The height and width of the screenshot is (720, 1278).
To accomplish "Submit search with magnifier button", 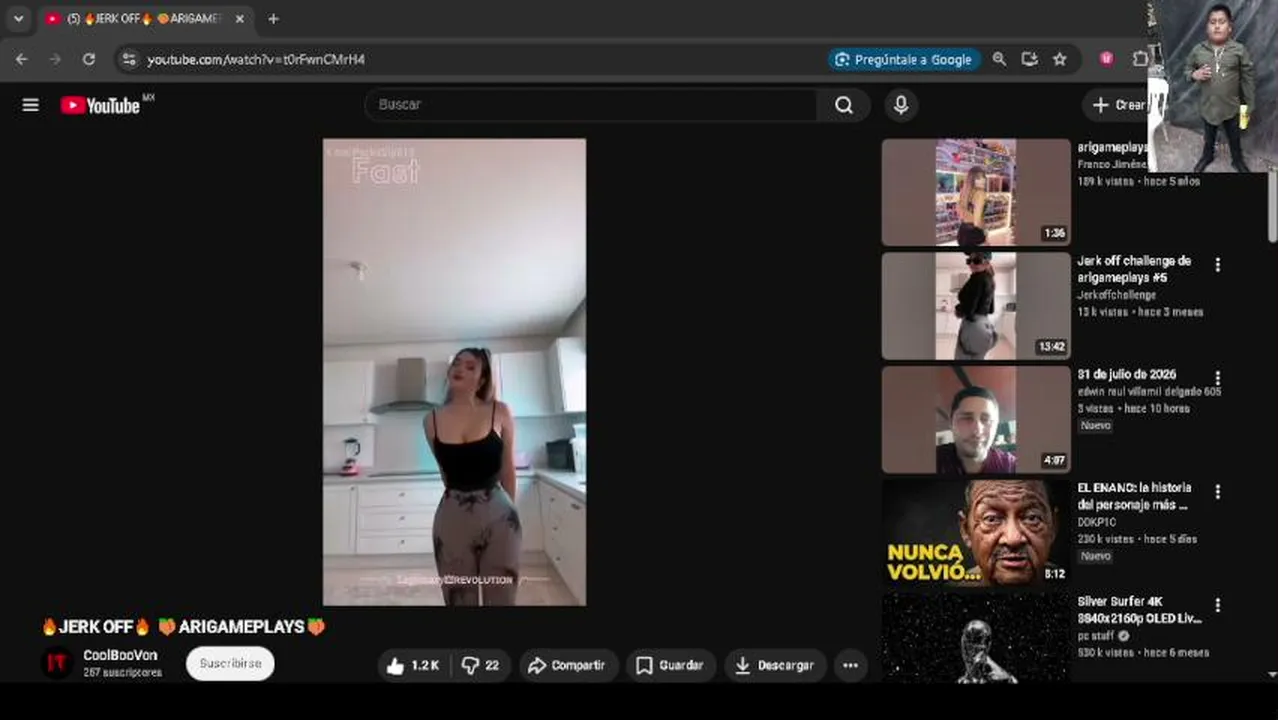I will 844,105.
